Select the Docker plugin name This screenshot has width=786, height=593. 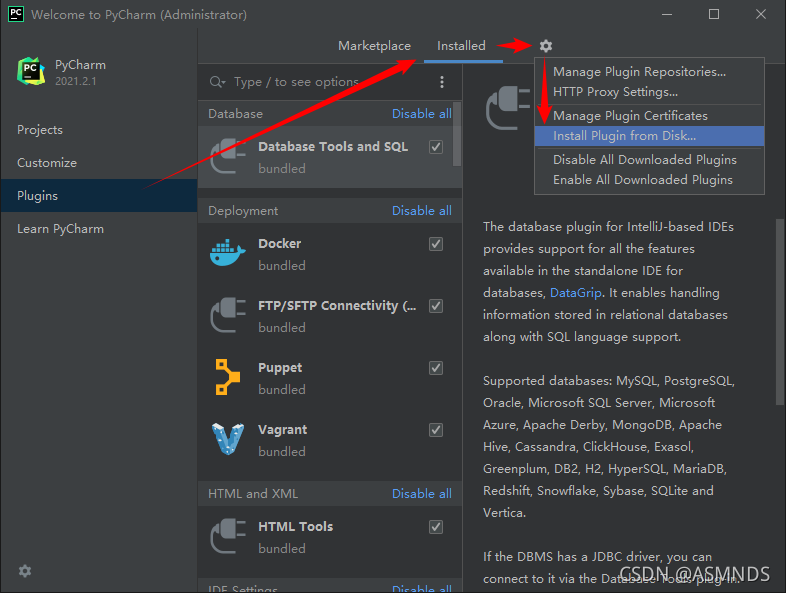pos(279,244)
